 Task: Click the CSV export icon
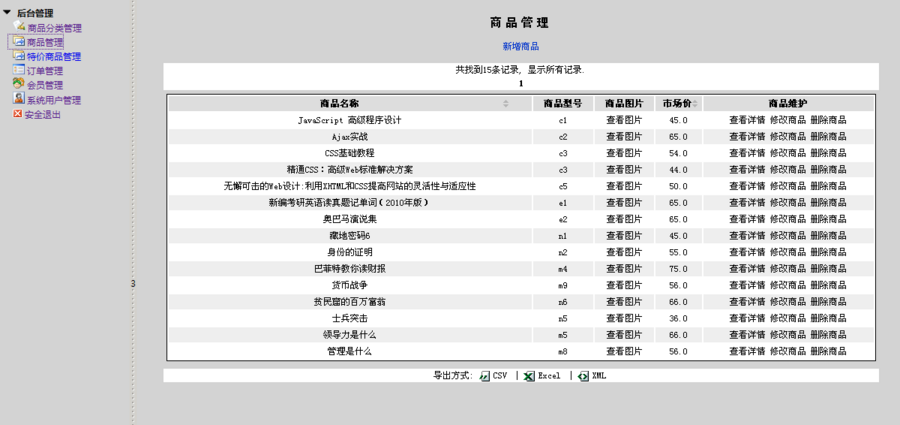click(x=485, y=376)
